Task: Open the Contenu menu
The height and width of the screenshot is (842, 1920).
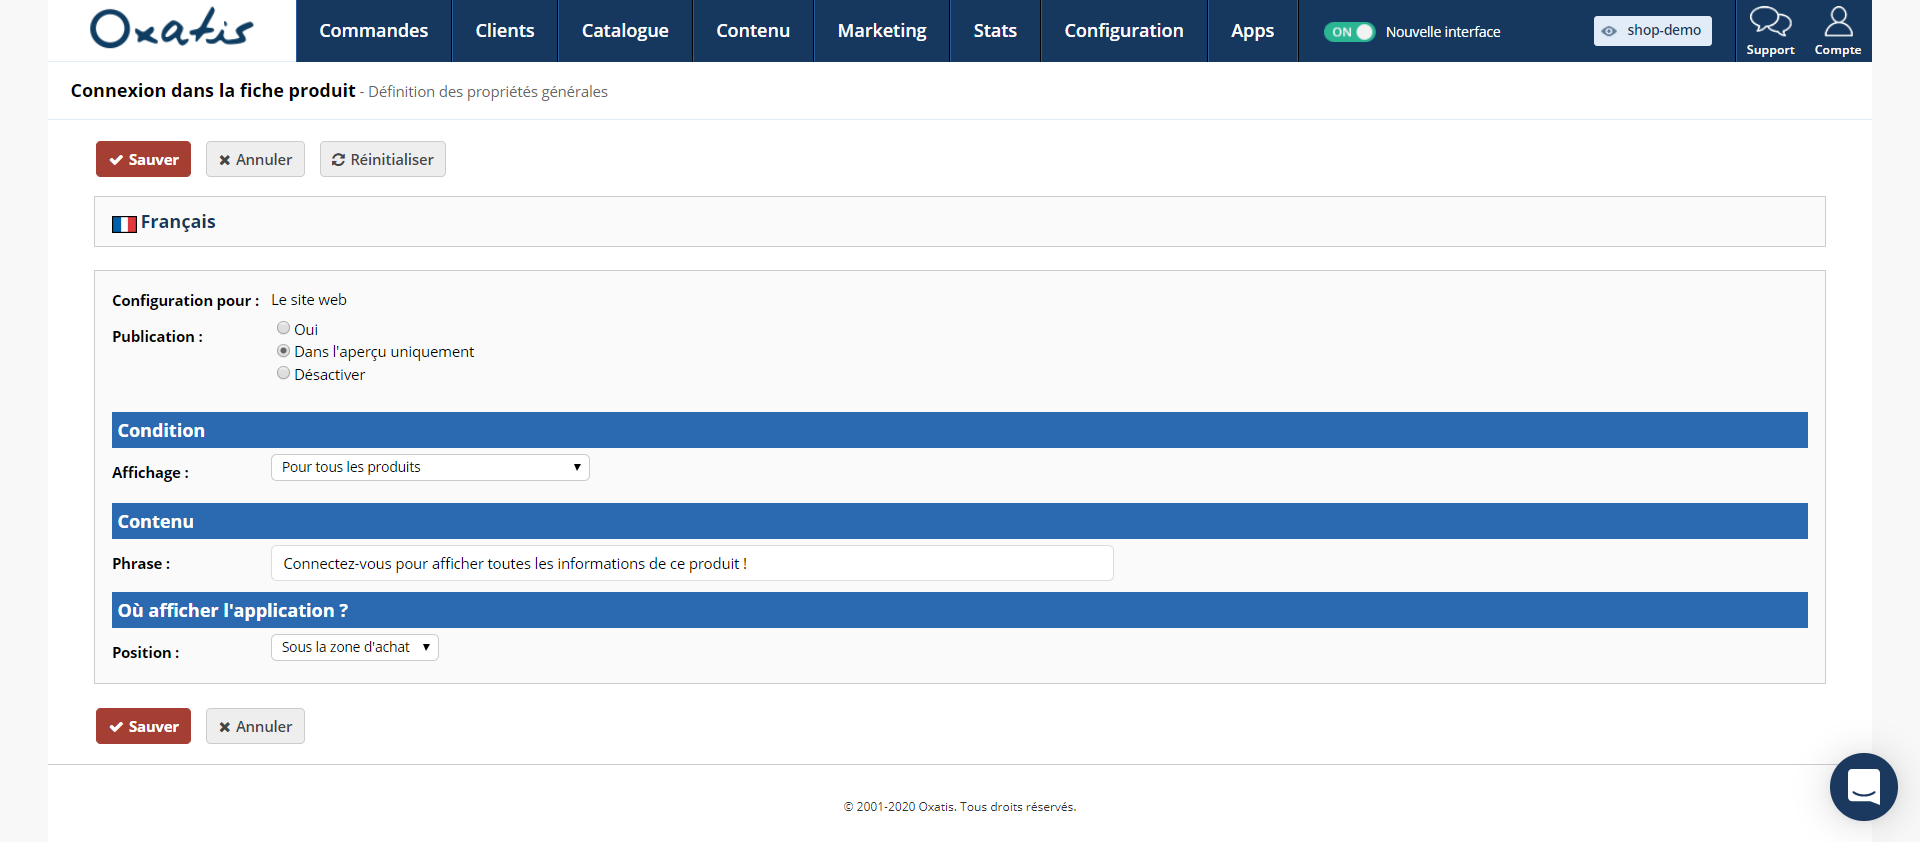Action: point(753,31)
